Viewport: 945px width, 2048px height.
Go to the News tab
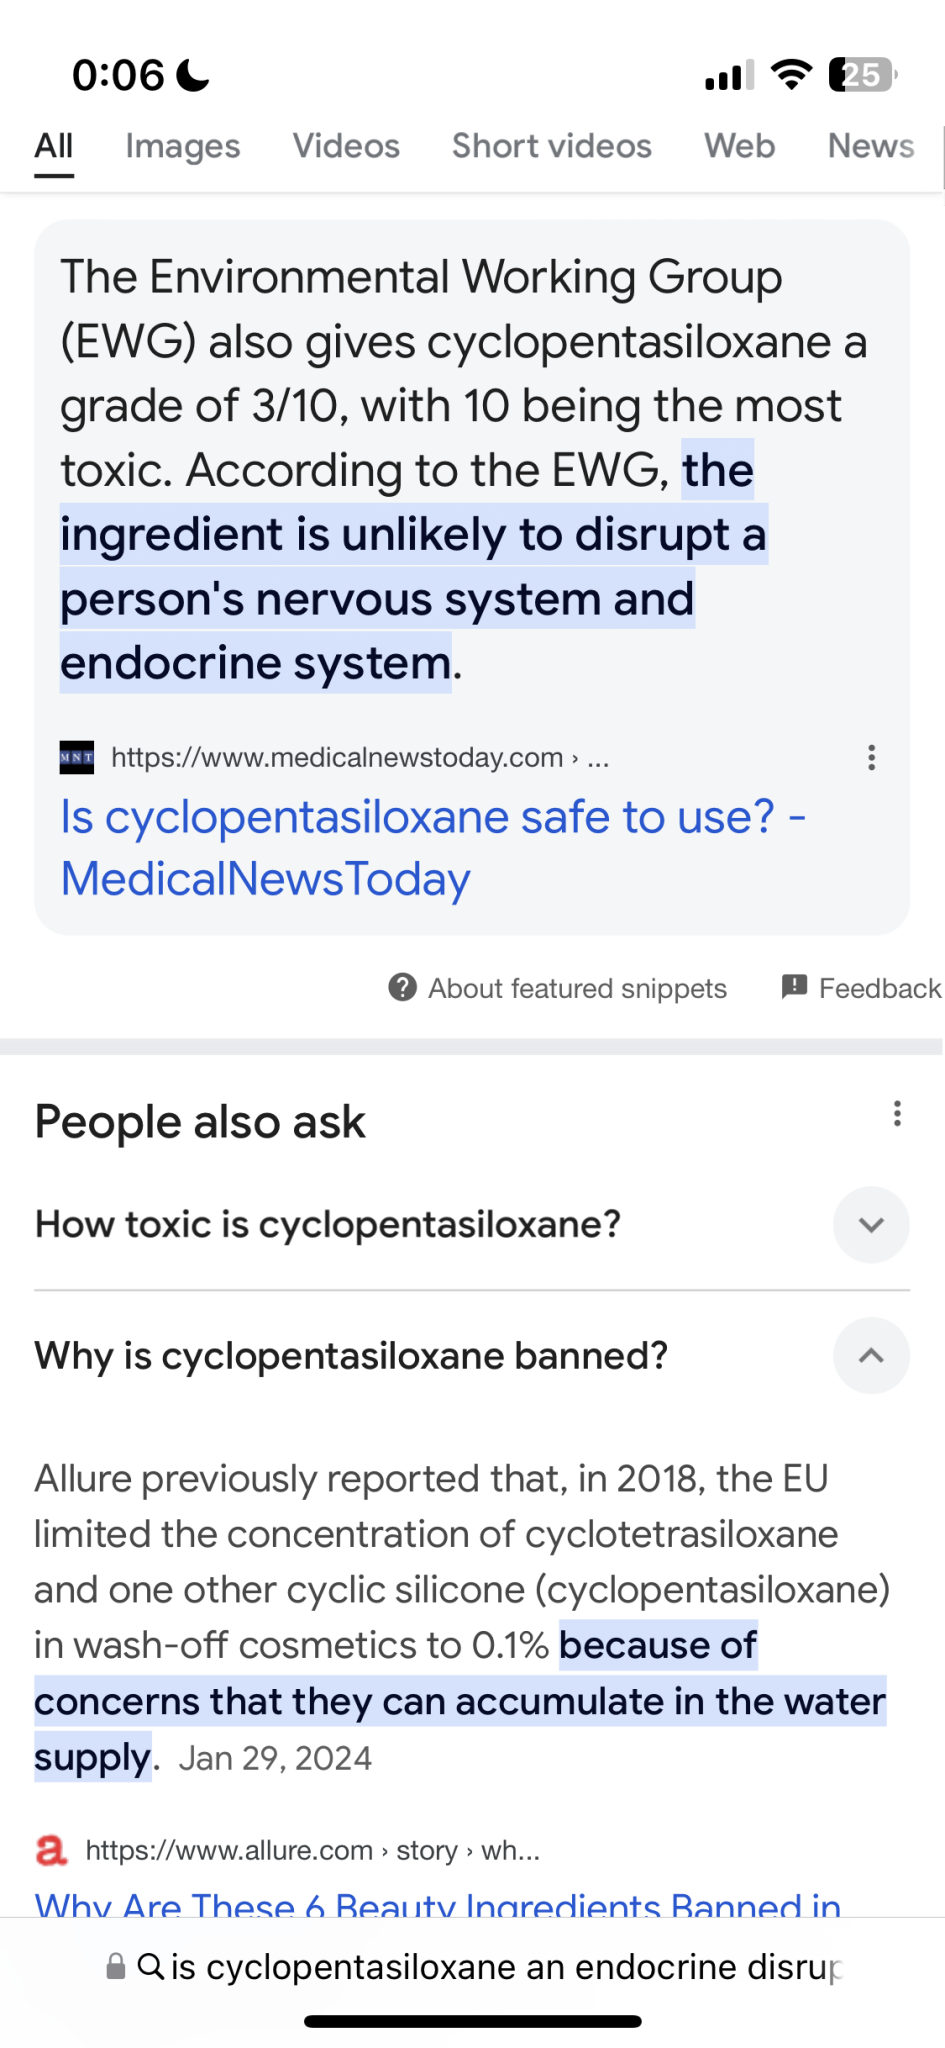click(x=870, y=146)
